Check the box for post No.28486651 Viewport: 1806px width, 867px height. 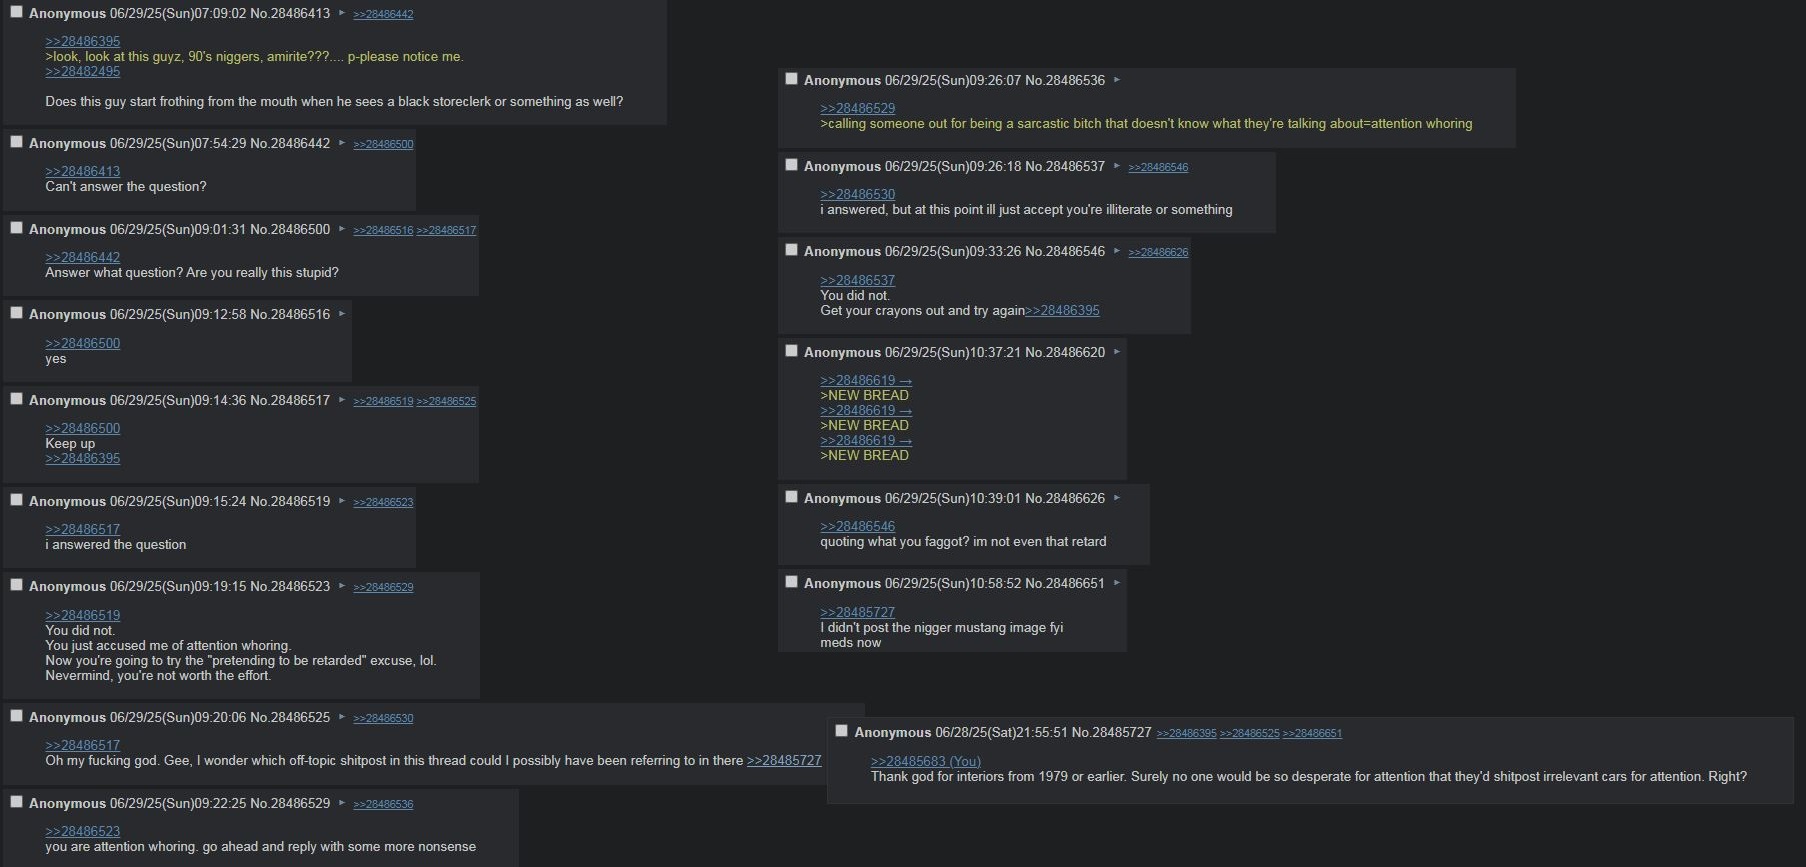point(791,582)
